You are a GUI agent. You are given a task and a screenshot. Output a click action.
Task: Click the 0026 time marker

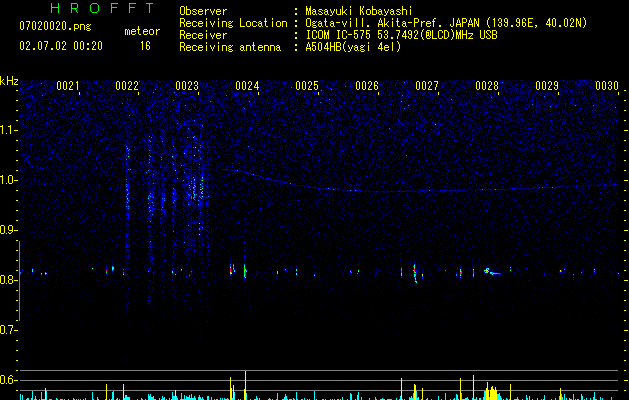click(367, 86)
